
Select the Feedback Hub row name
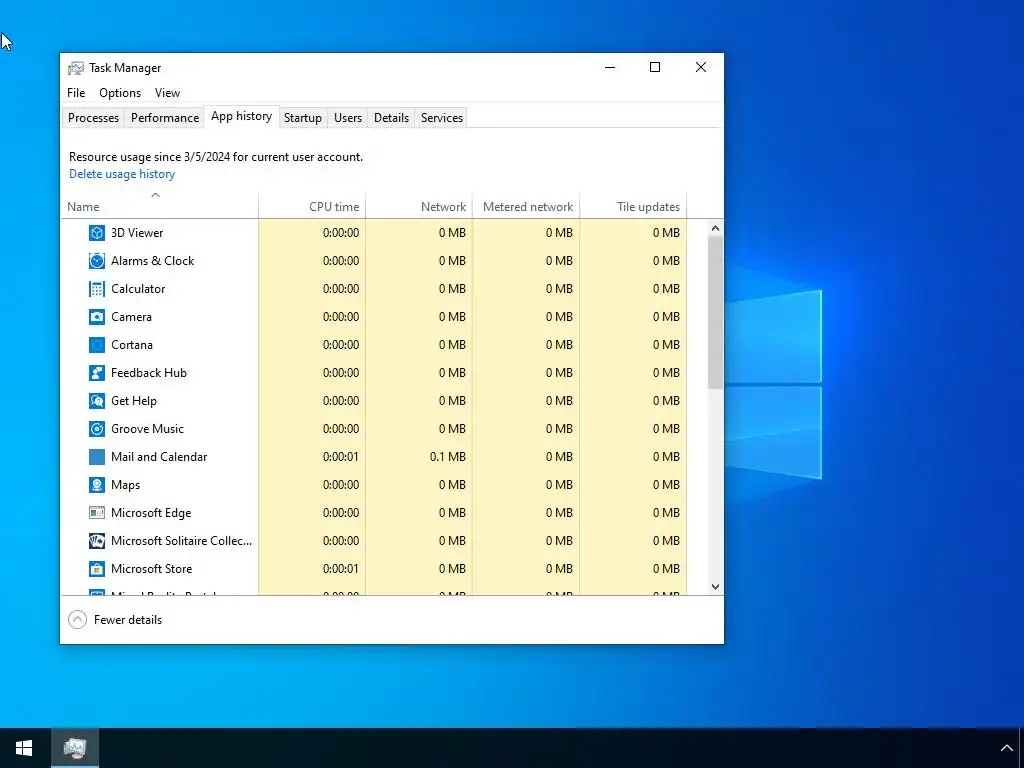(149, 373)
